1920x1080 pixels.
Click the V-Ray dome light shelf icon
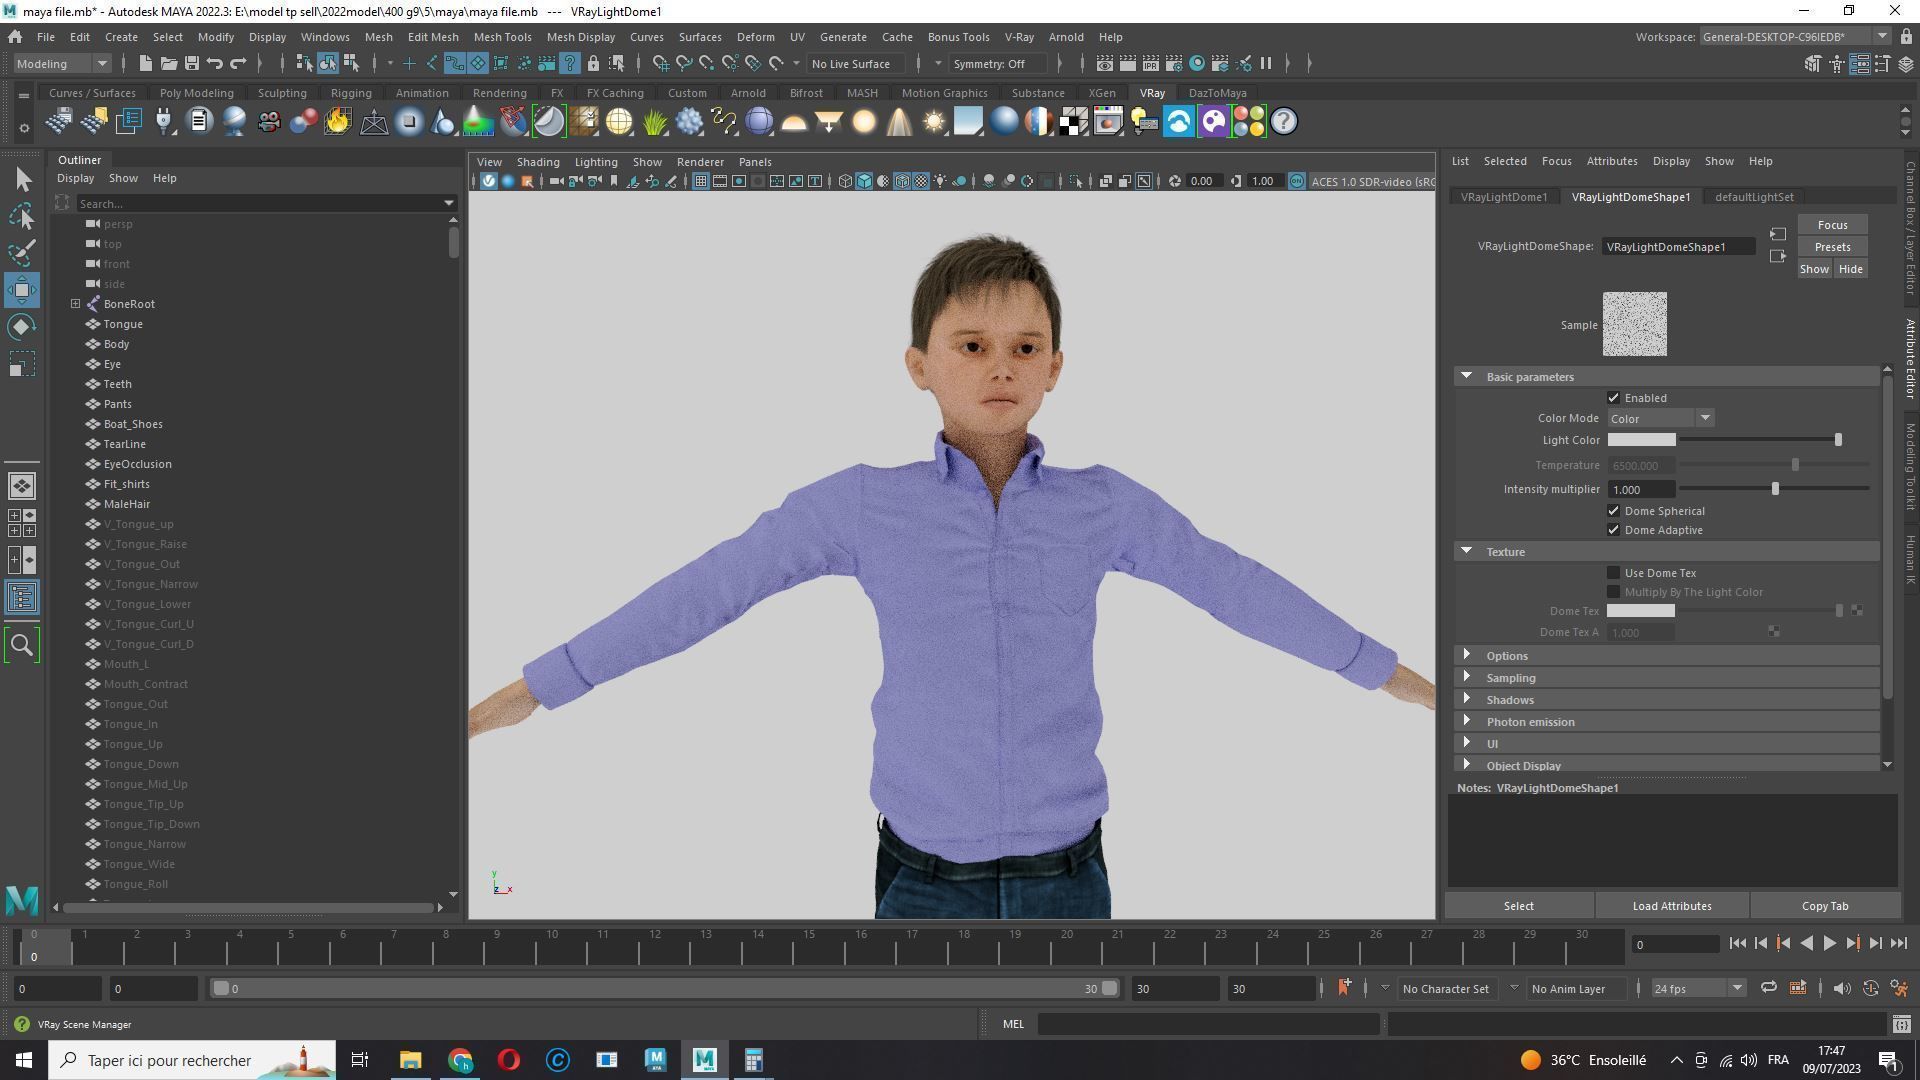pyautogui.click(x=794, y=122)
